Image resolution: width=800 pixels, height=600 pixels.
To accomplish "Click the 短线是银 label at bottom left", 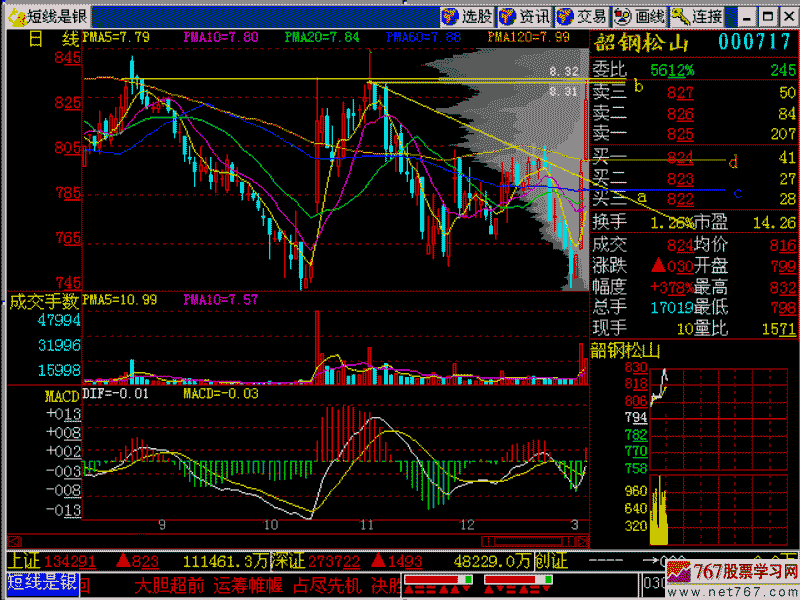I will 41,583.
